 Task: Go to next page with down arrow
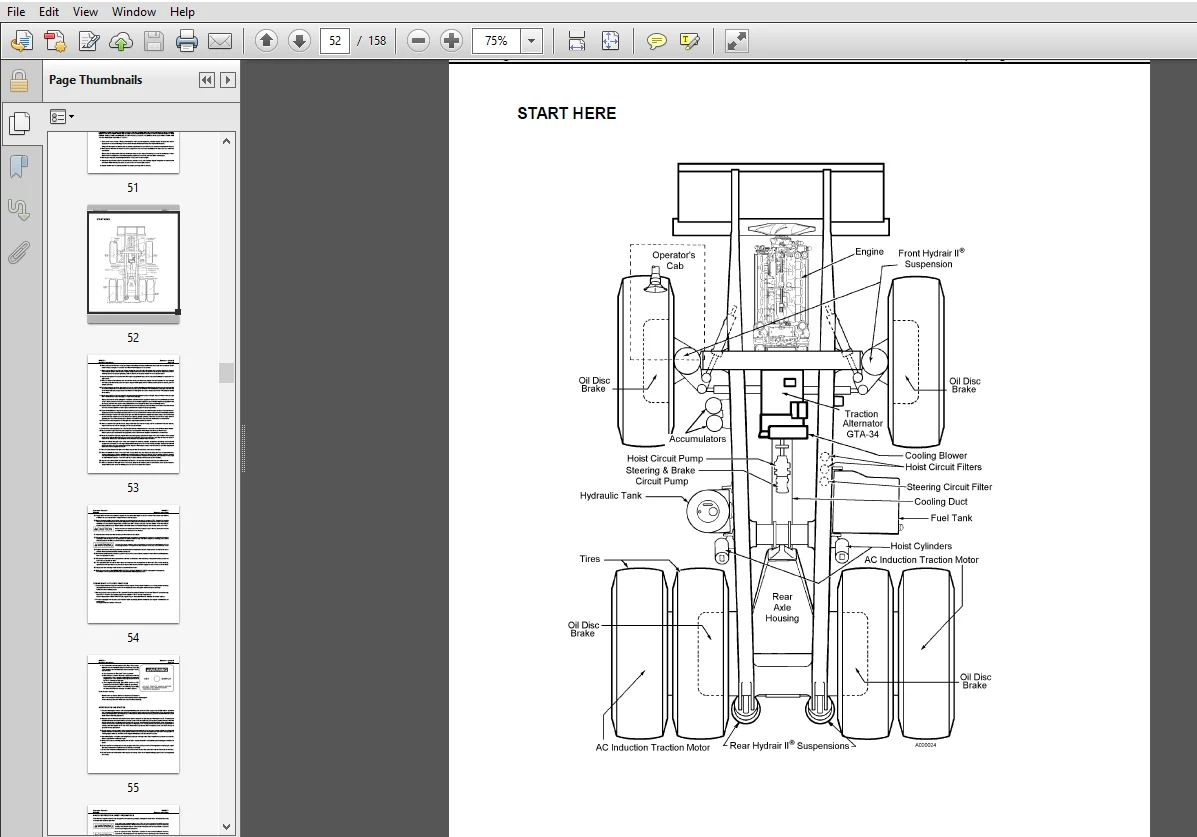299,40
